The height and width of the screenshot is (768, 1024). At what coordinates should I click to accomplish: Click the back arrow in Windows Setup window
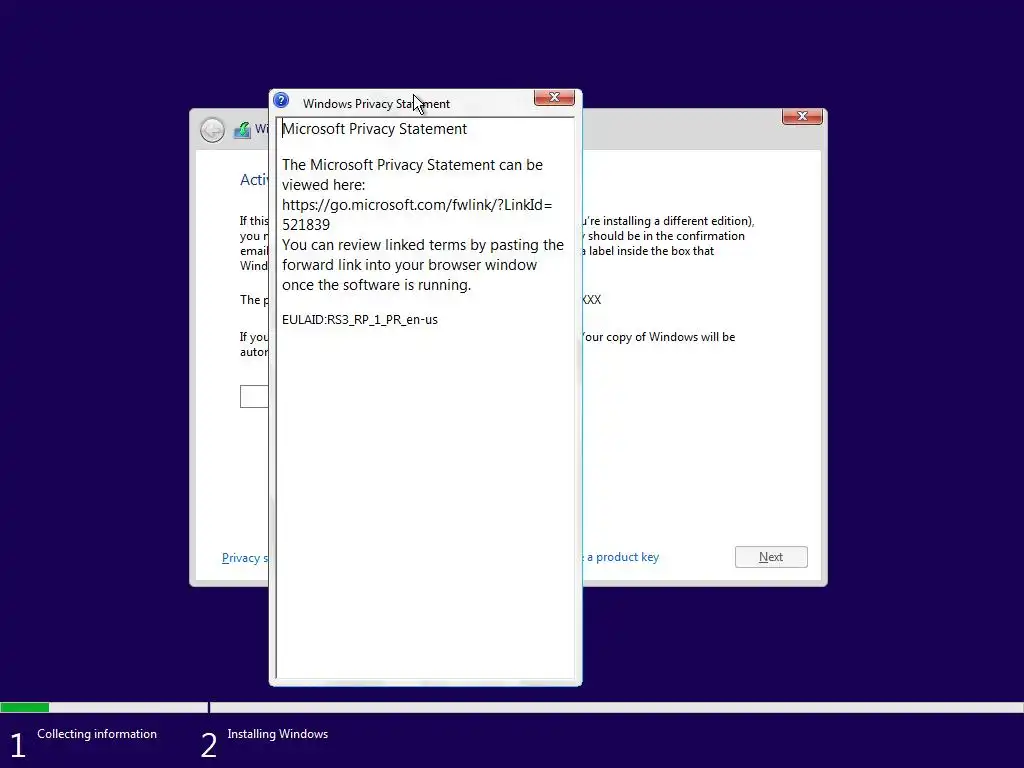pyautogui.click(x=212, y=130)
